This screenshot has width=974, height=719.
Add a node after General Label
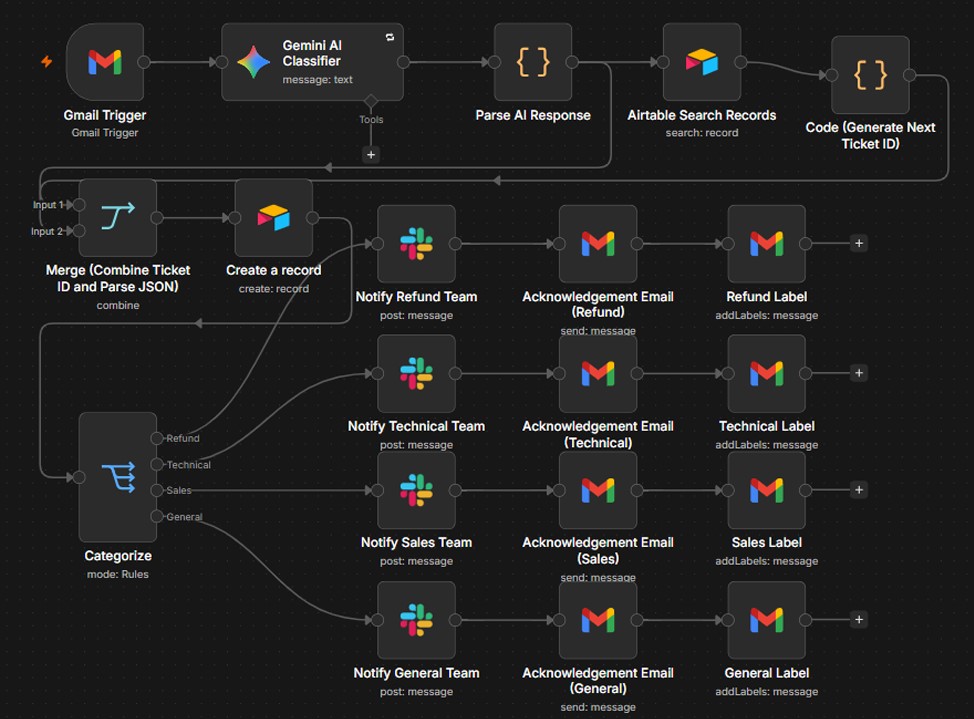pyautogui.click(x=859, y=620)
